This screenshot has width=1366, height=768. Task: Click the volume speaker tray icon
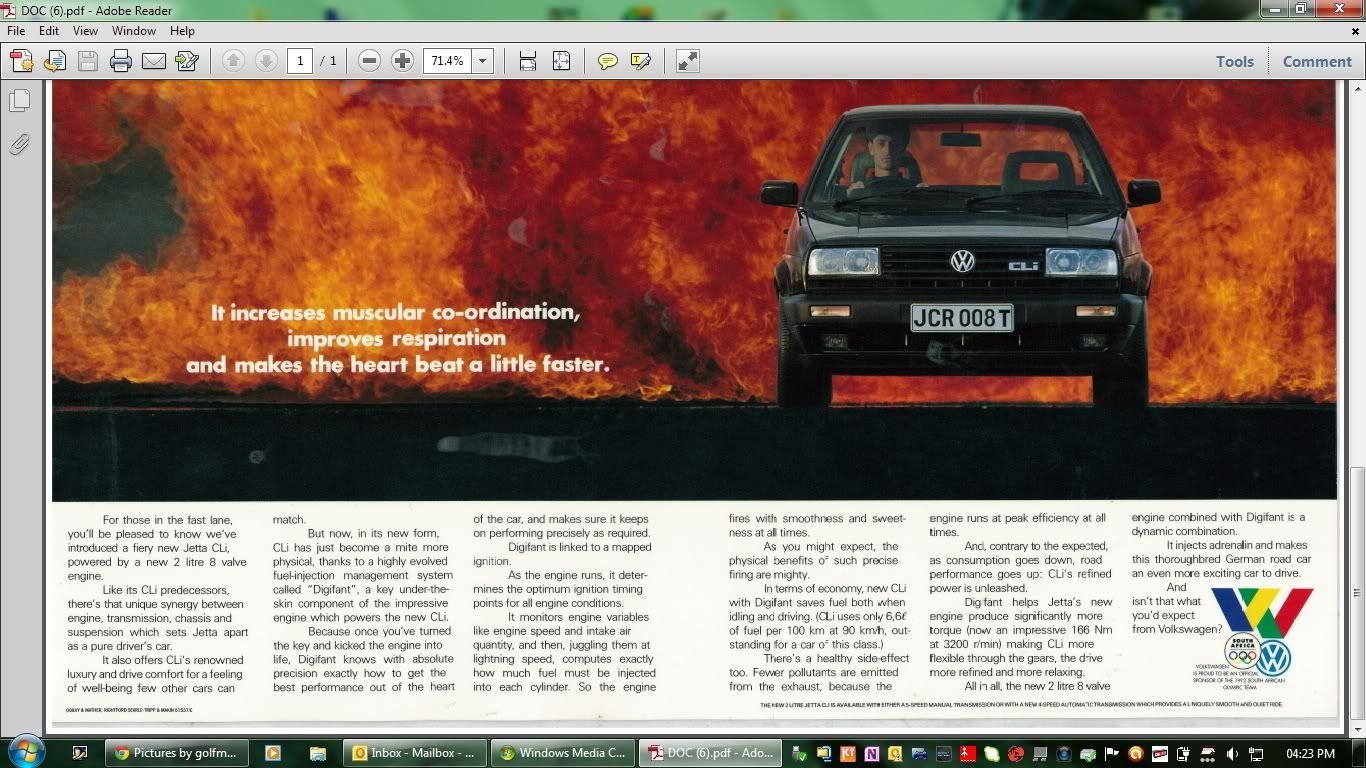1231,753
